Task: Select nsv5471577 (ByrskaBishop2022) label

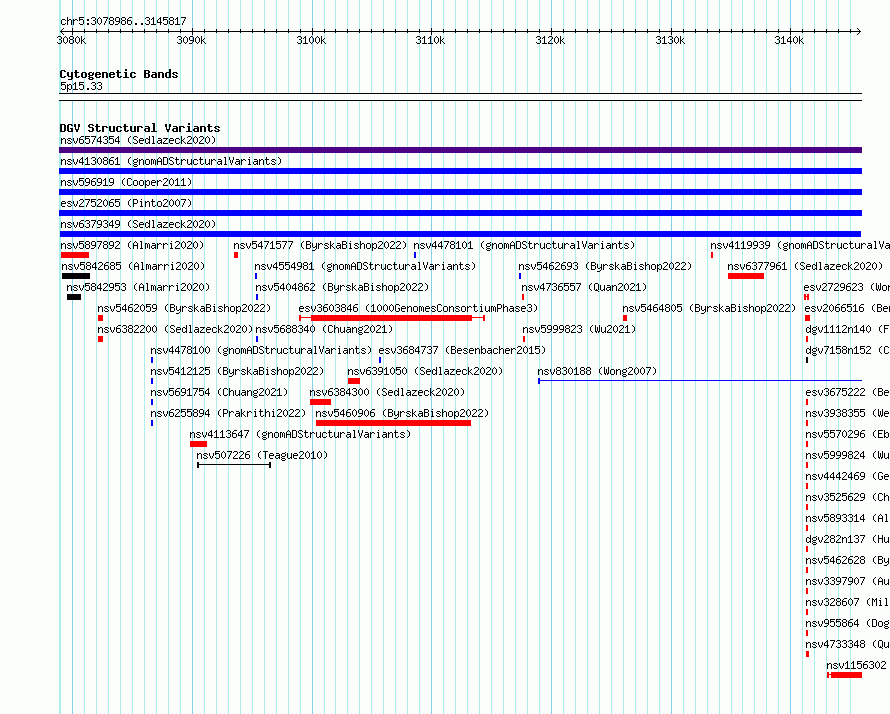Action: click(320, 245)
